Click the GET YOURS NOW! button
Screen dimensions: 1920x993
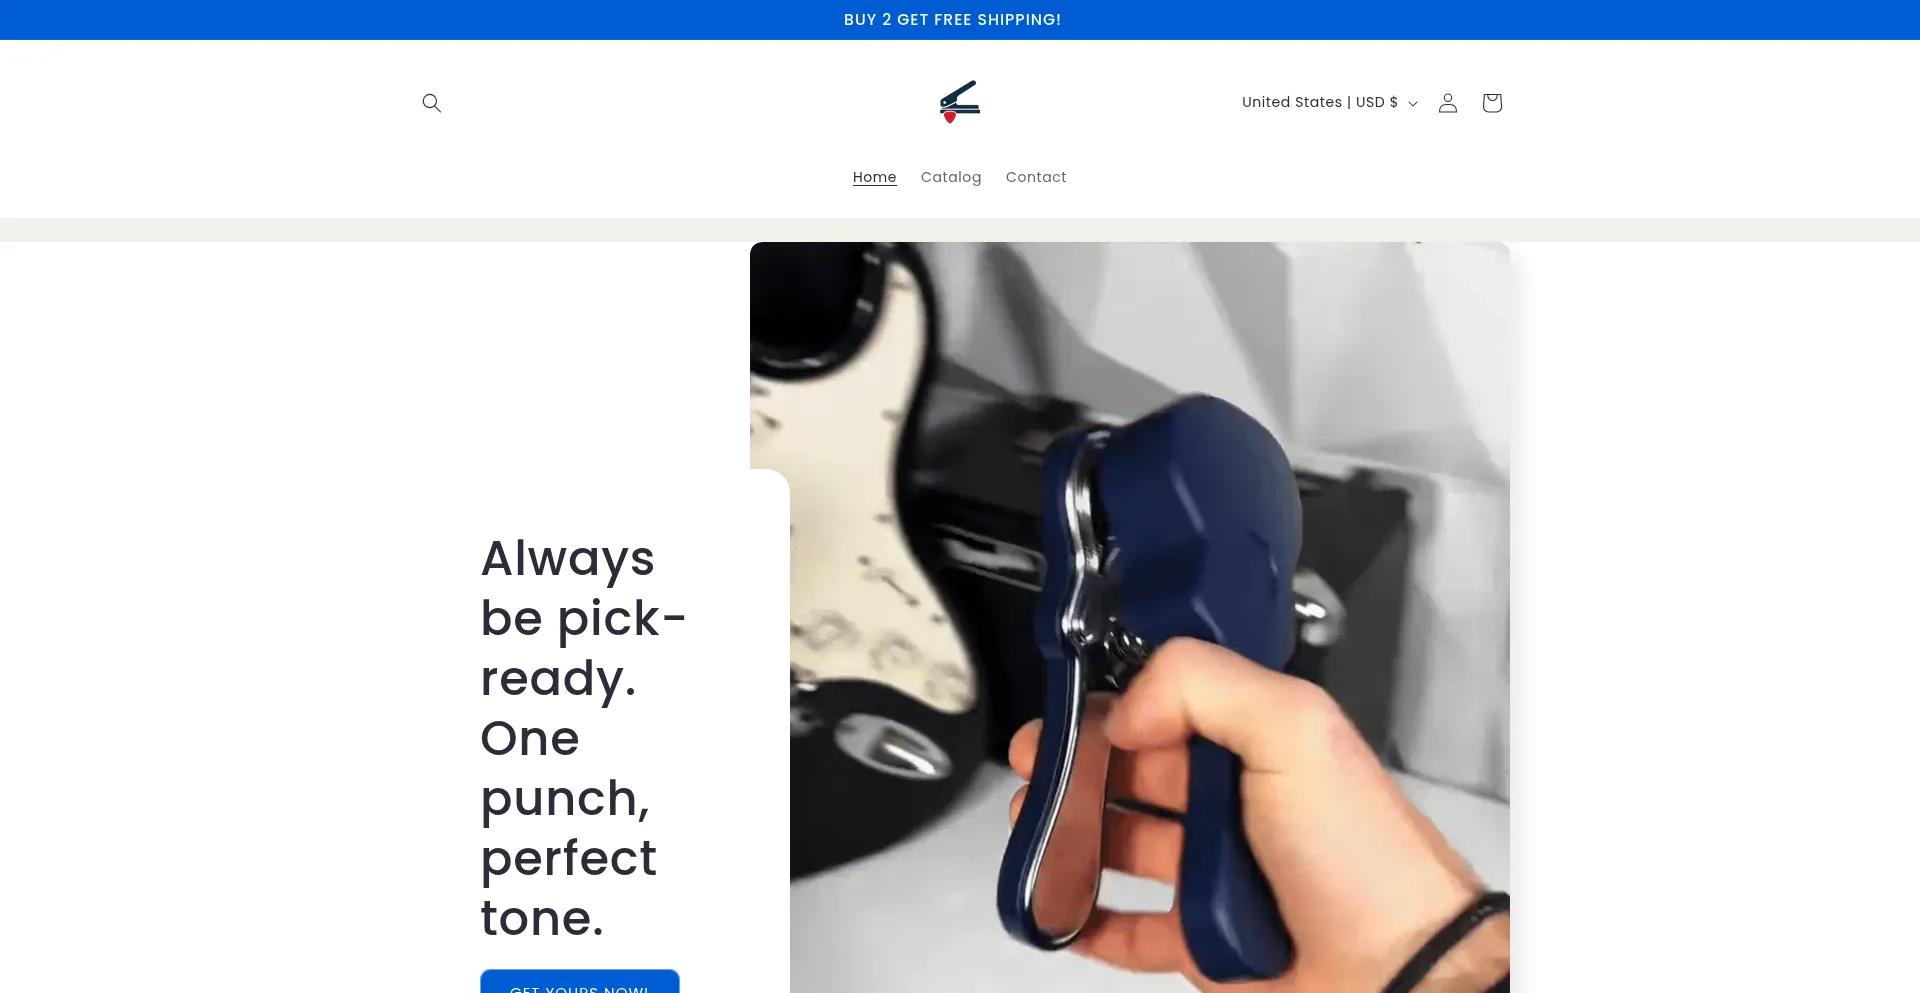[579, 982]
